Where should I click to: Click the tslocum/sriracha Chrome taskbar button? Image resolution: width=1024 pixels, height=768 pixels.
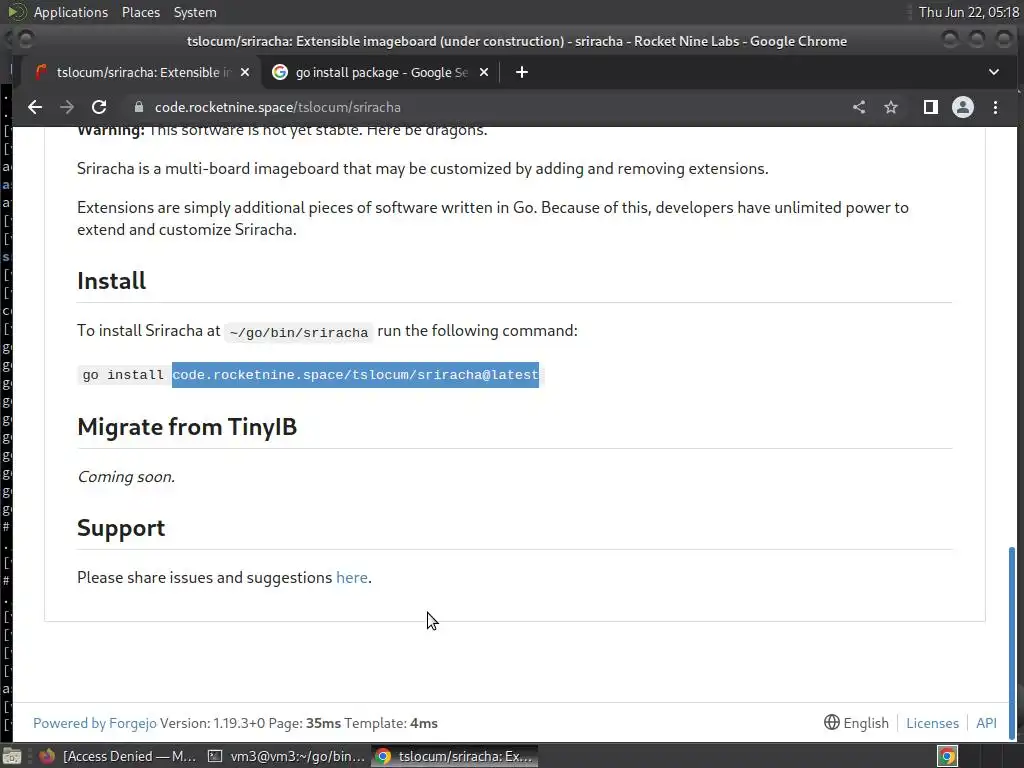tap(455, 756)
